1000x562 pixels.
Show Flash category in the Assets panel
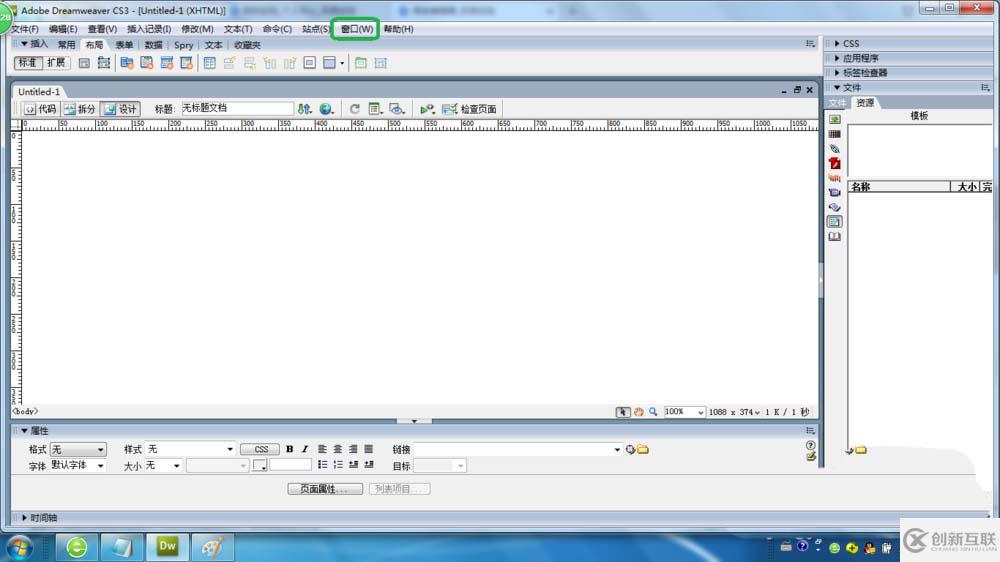[835, 163]
